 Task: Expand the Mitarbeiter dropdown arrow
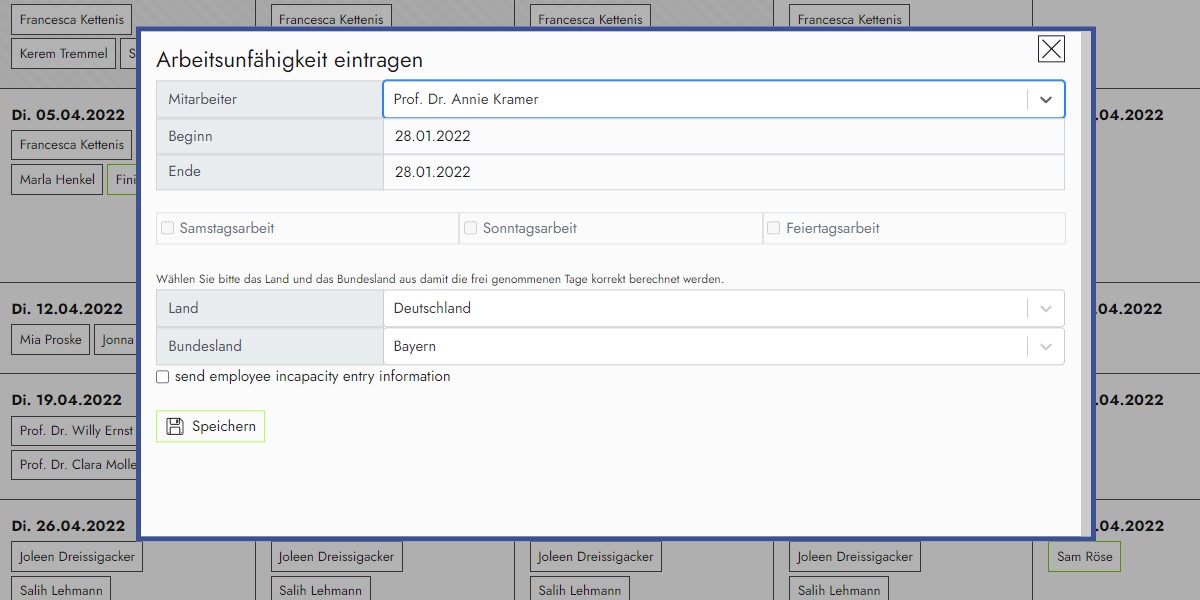(1045, 100)
